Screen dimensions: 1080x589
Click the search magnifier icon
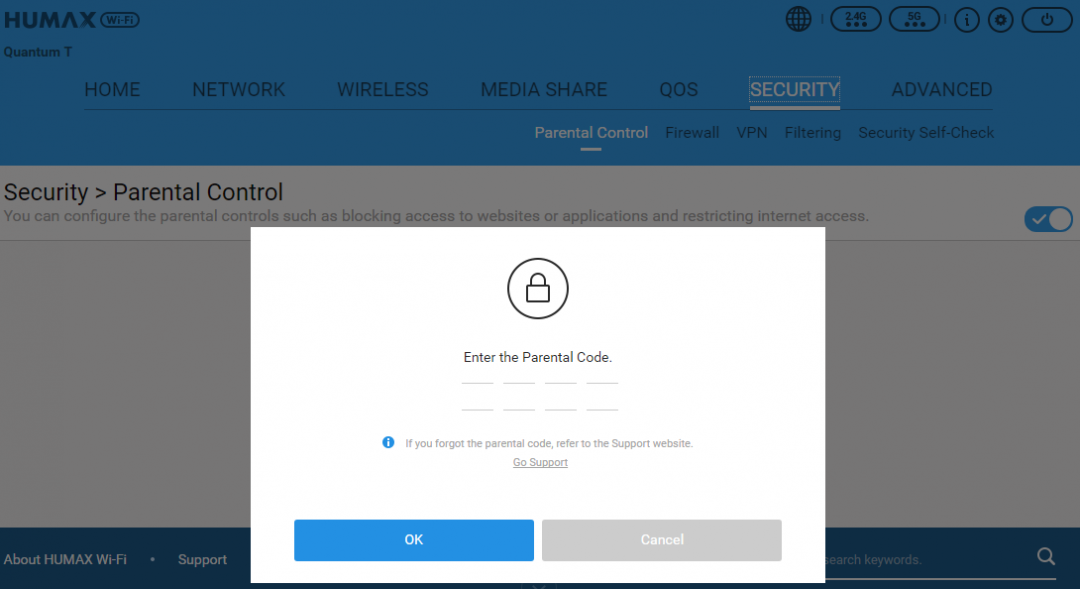pyautogui.click(x=1046, y=557)
